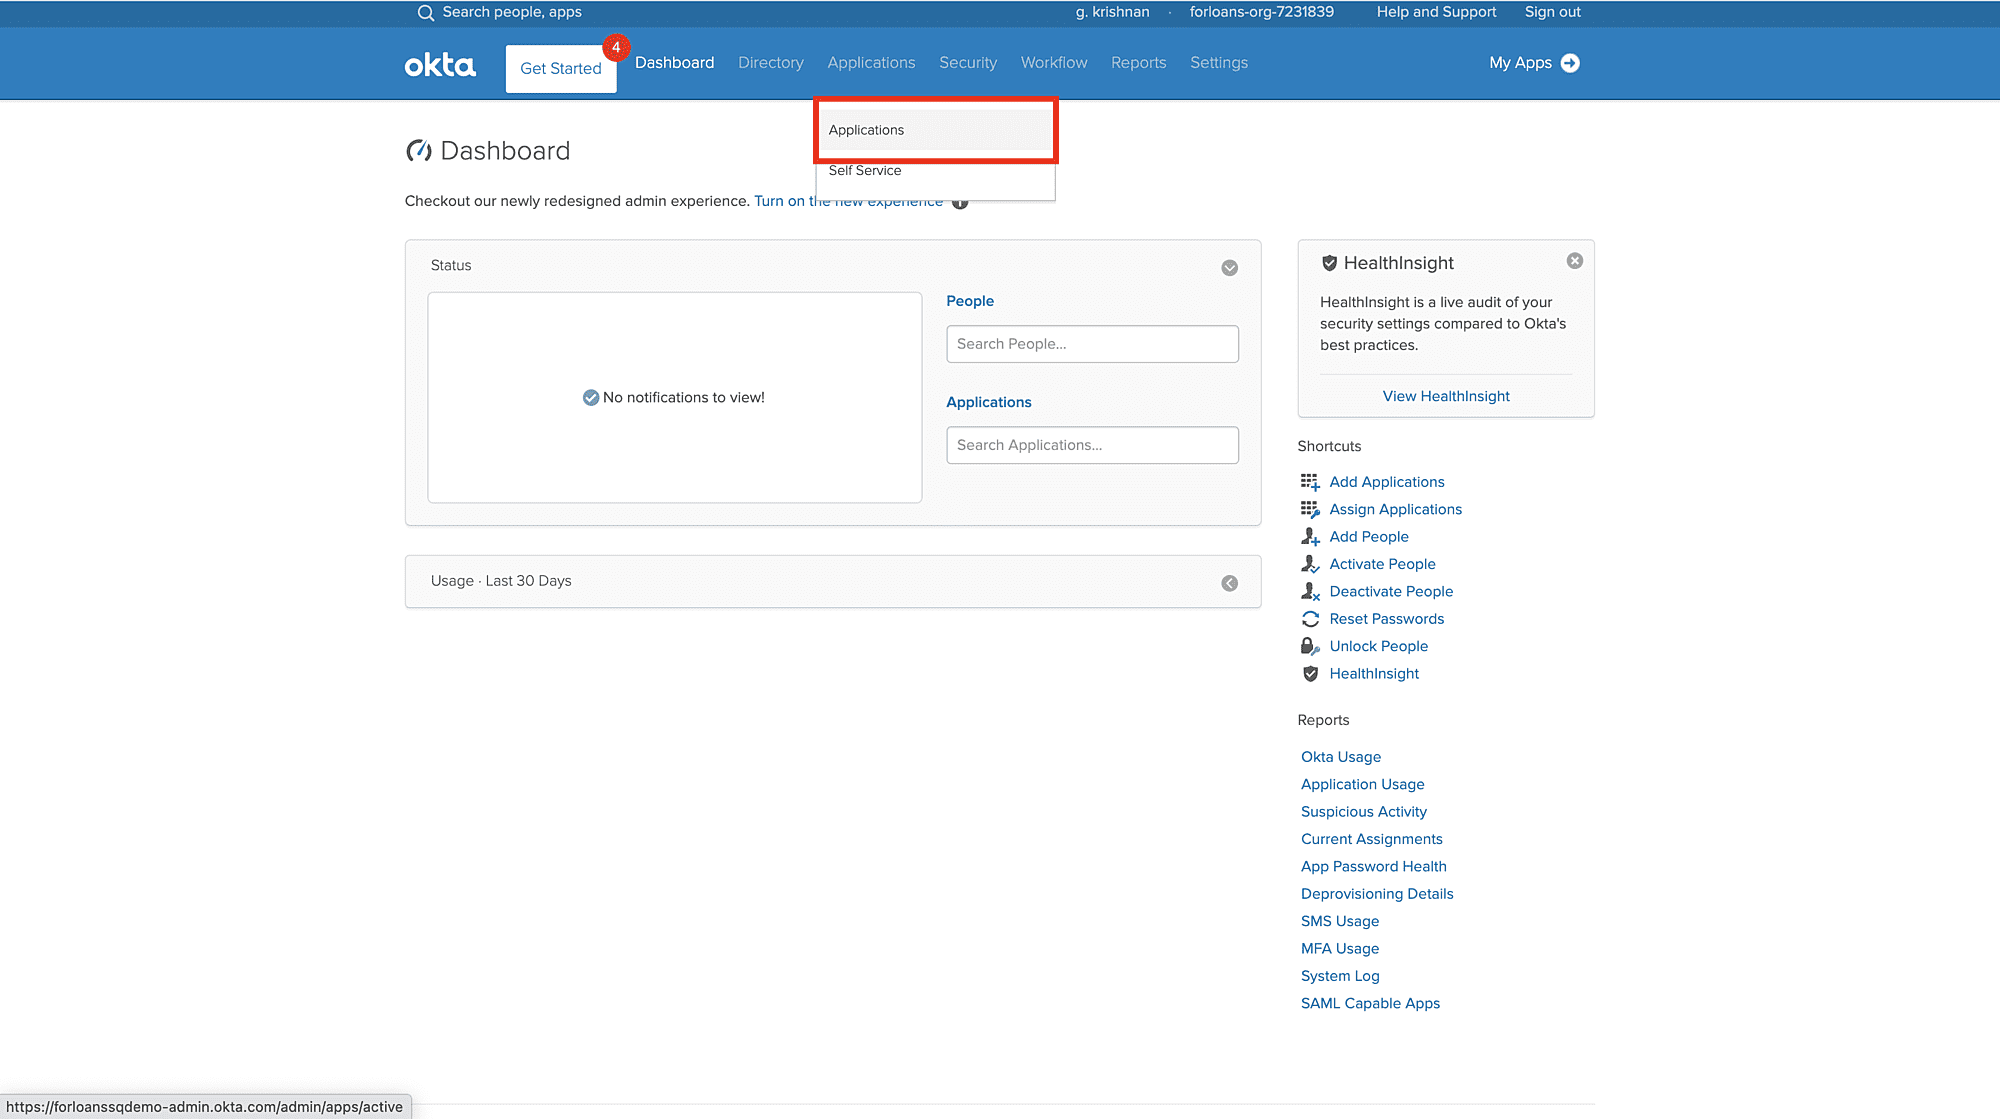The image size is (2000, 1119).
Task: Choose Self Service menu entry
Action: [865, 171]
